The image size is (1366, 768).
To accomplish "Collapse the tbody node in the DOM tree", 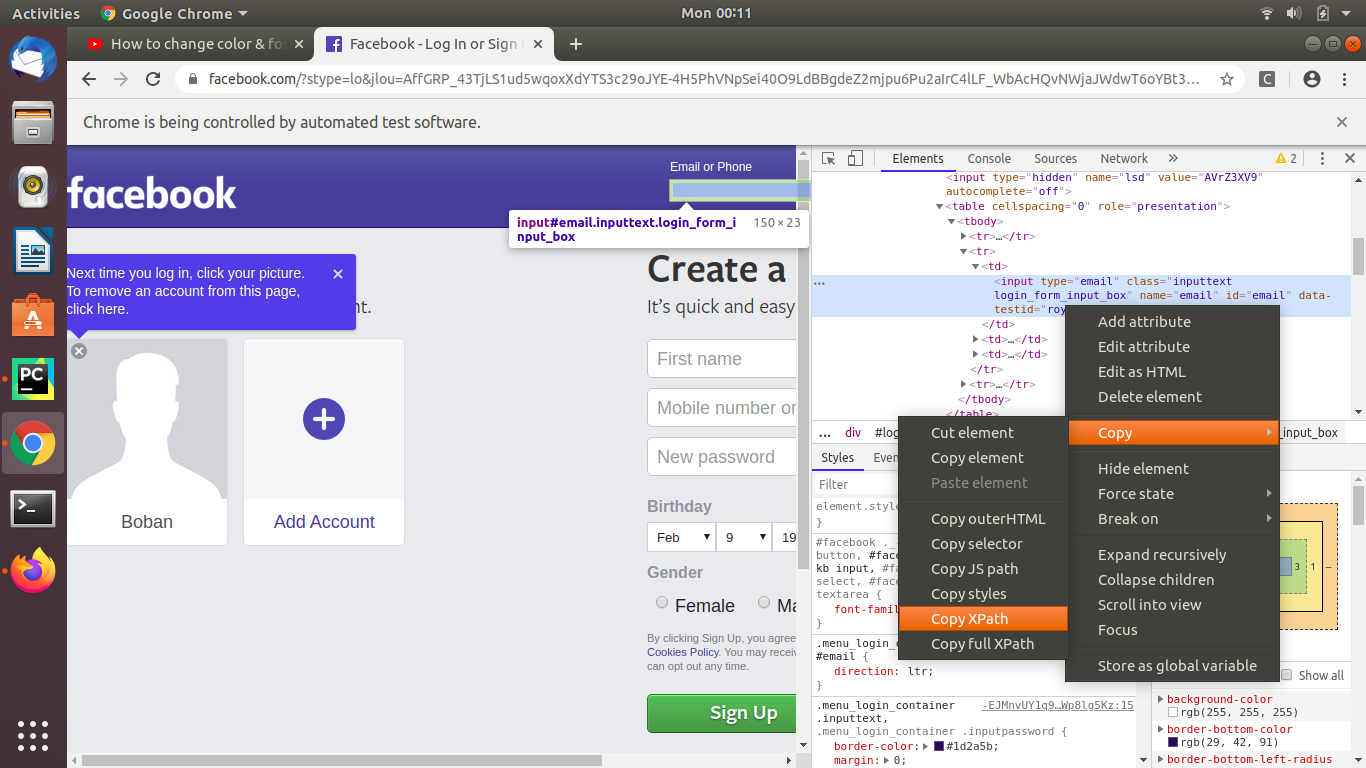I will coord(952,222).
